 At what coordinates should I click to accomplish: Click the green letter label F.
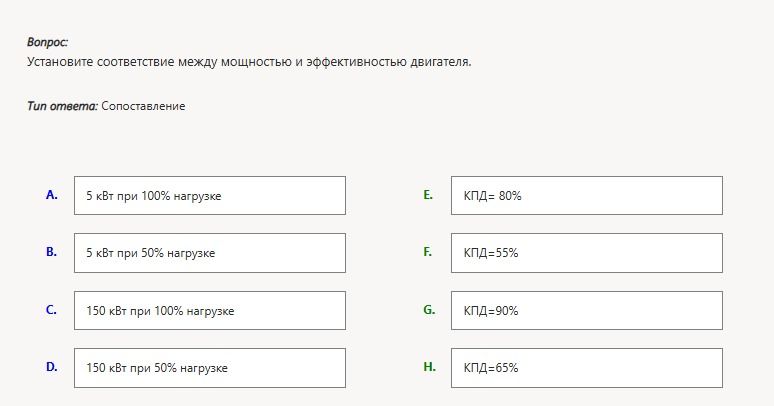click(427, 252)
